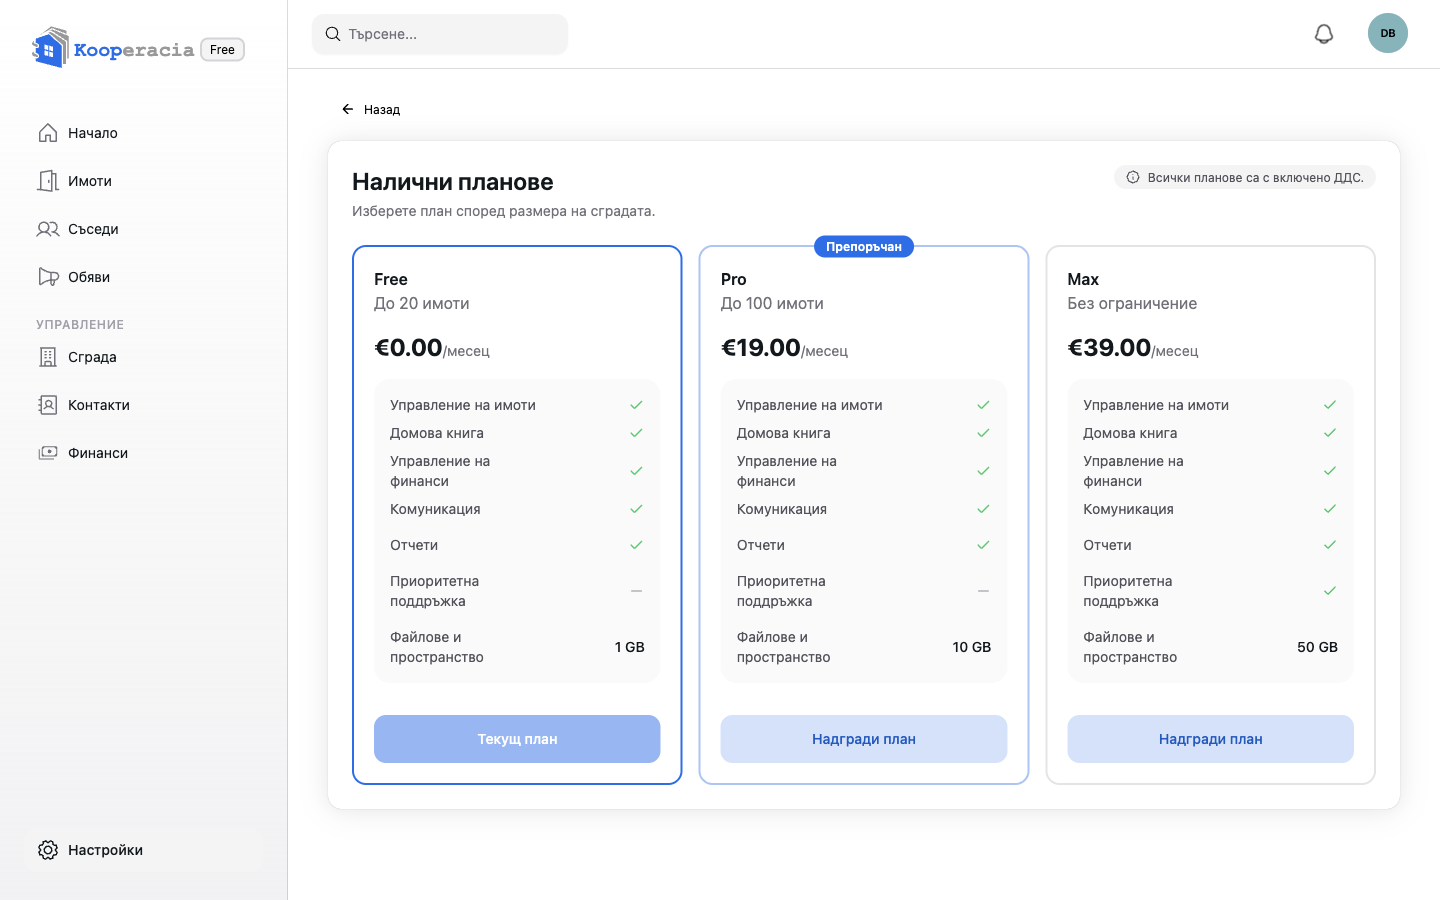The height and width of the screenshot is (900, 1440).
Task: Click the info icon in the ДДС notice
Action: pos(1133,177)
